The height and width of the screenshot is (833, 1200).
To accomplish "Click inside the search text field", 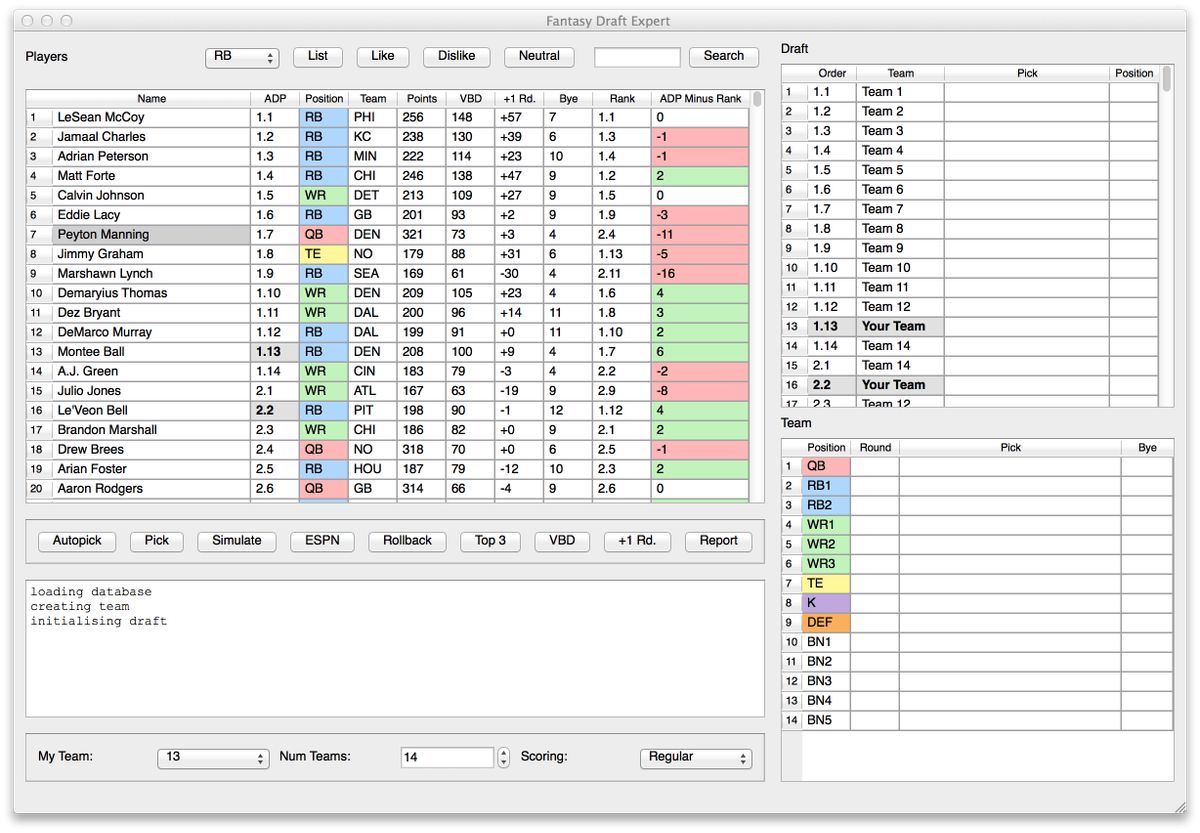I will (x=637, y=56).
